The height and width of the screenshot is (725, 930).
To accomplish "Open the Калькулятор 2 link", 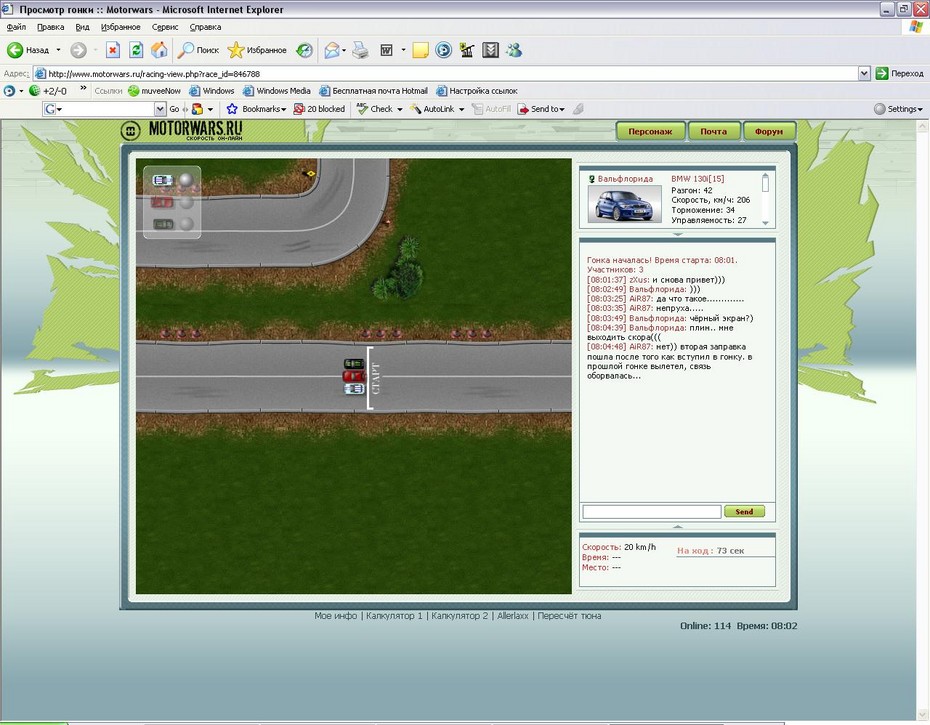I will click(x=459, y=616).
